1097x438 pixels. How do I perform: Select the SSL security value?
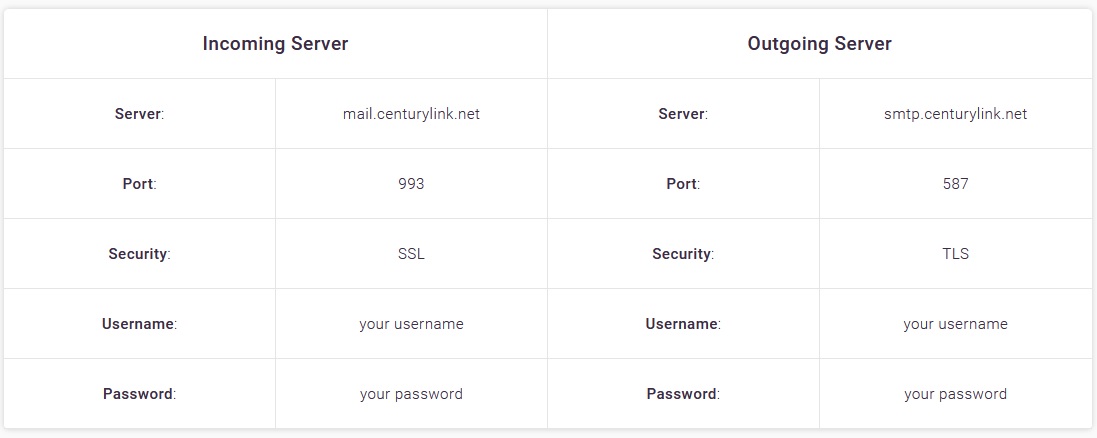(x=411, y=254)
